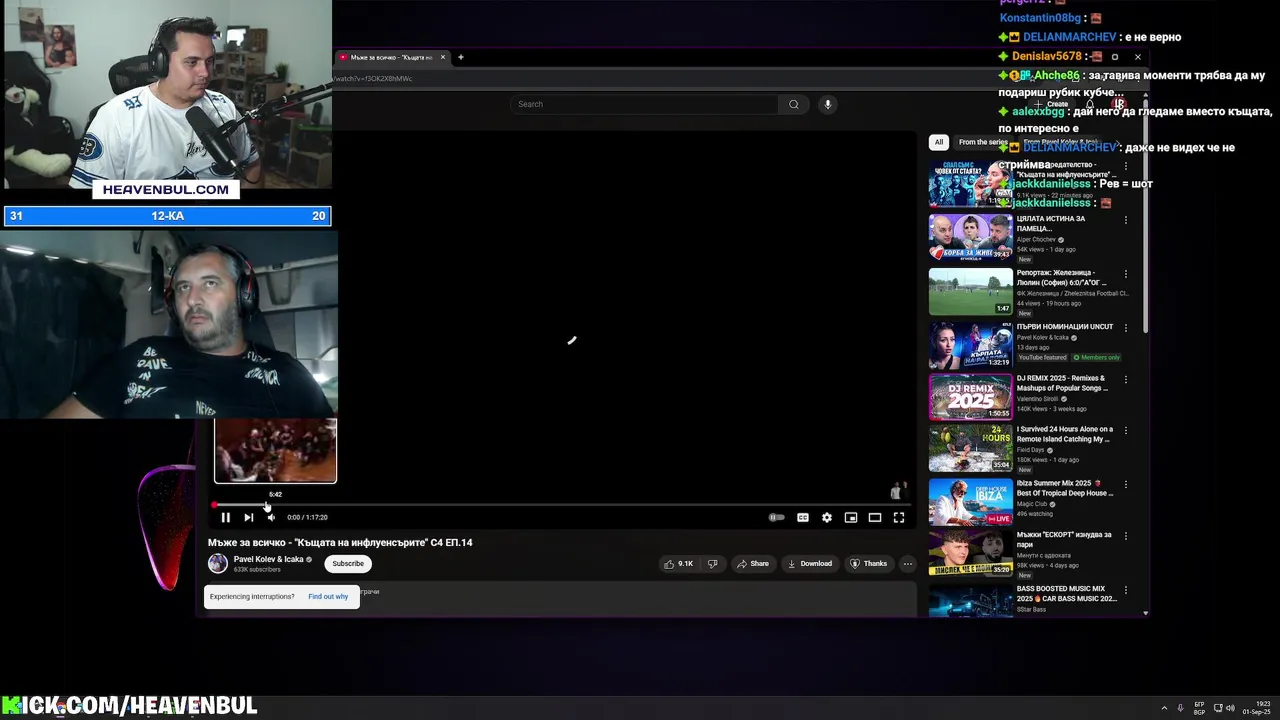1280x720 pixels.
Task: Open Мъжки "ЕСКОРТ" изнудва за пари thumbnail
Action: pyautogui.click(x=970, y=553)
